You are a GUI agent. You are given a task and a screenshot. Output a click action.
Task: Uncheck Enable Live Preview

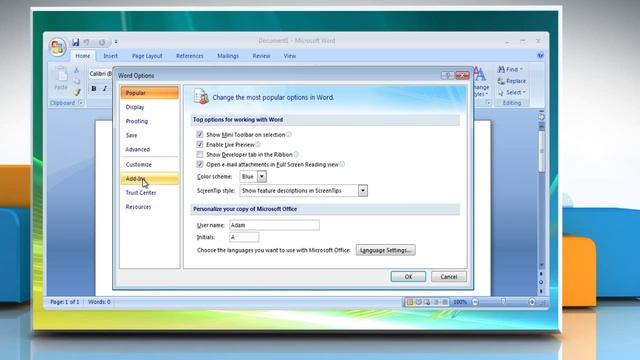click(200, 144)
